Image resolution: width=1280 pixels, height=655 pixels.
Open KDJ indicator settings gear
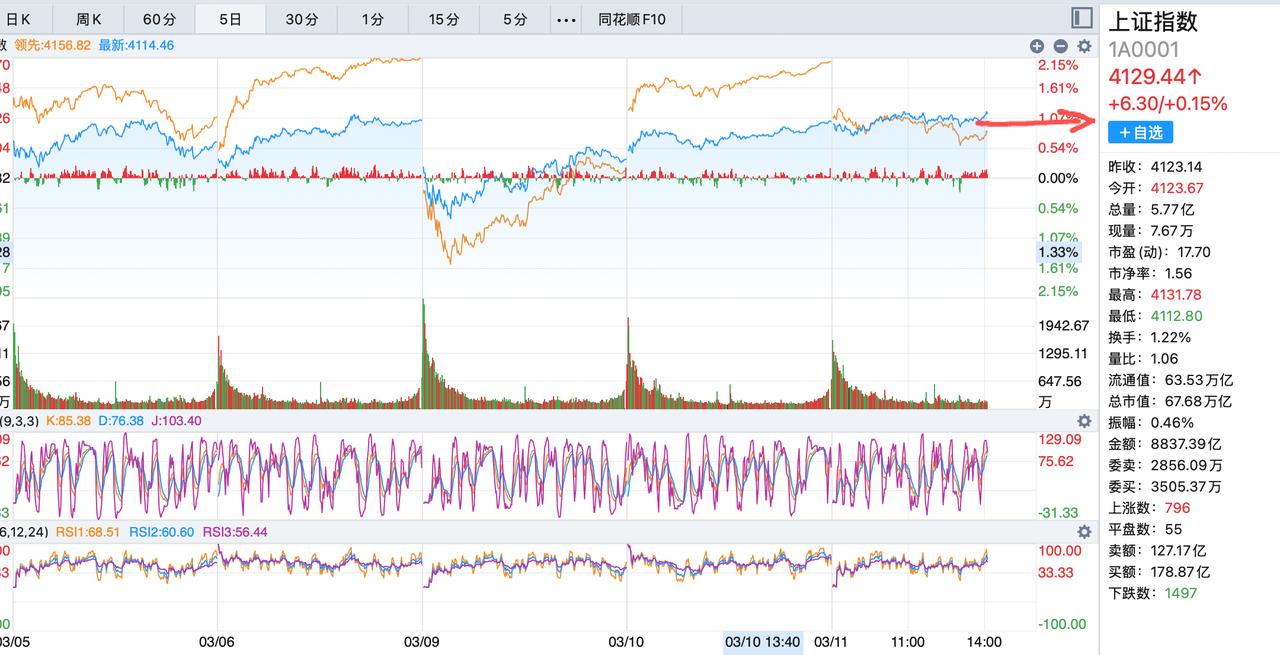click(1083, 421)
